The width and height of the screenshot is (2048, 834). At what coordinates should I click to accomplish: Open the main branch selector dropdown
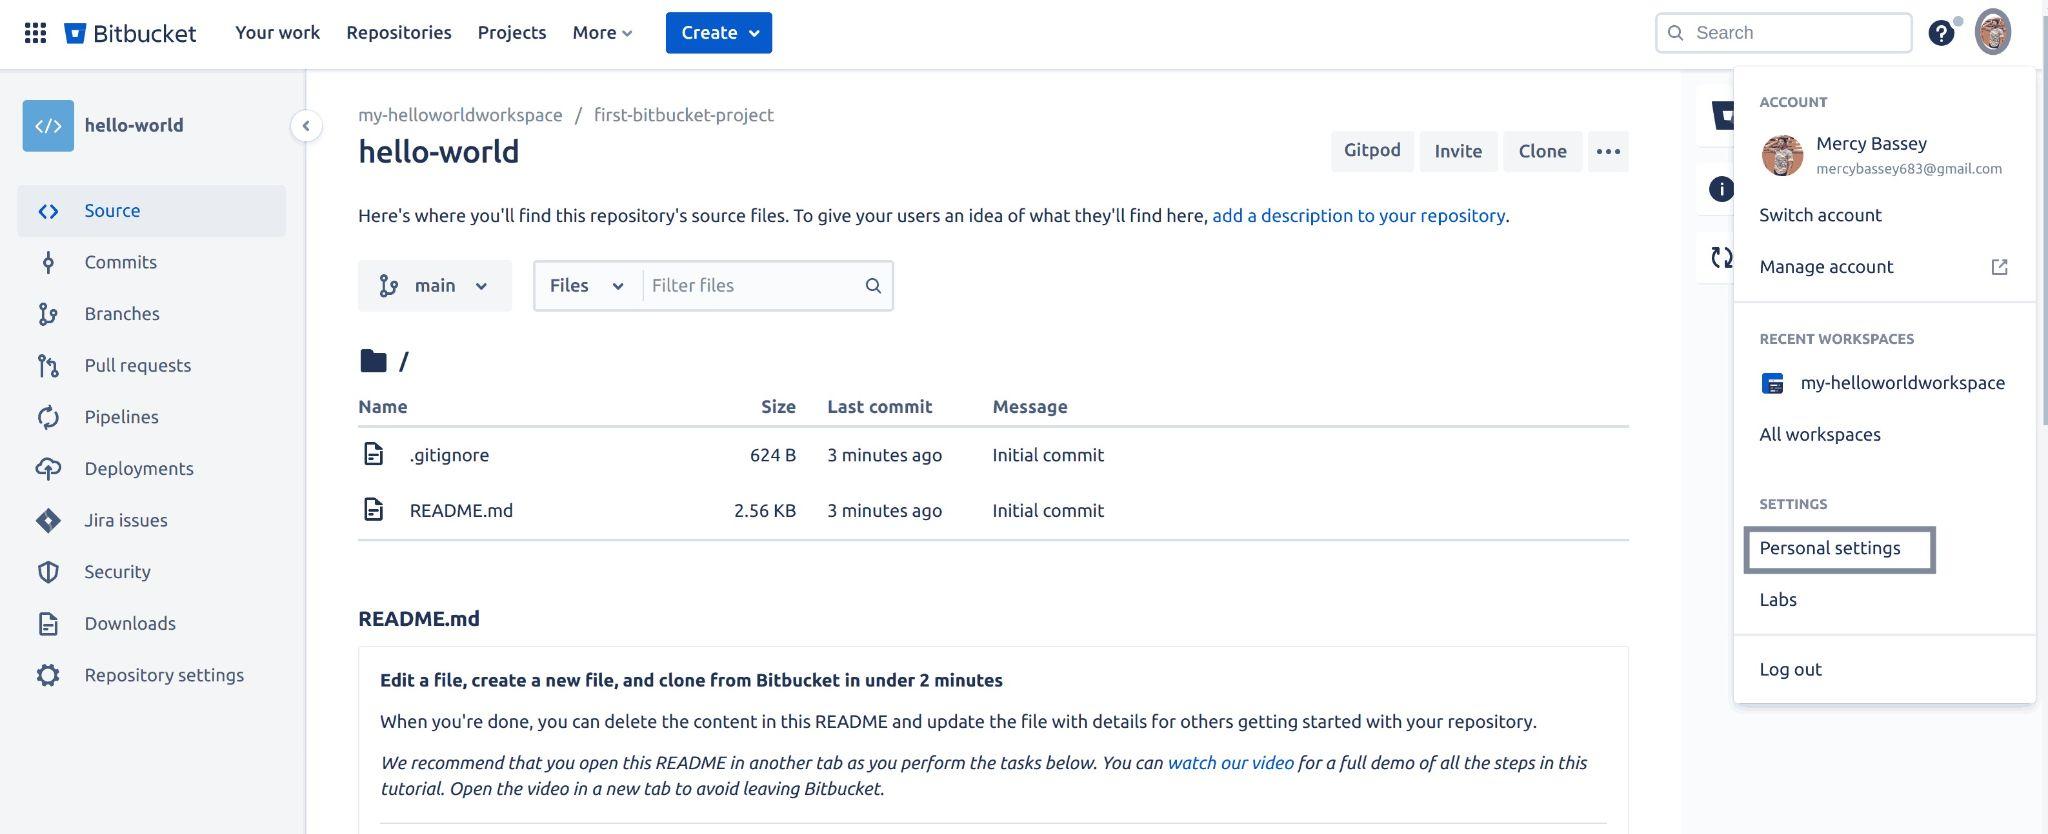[435, 286]
